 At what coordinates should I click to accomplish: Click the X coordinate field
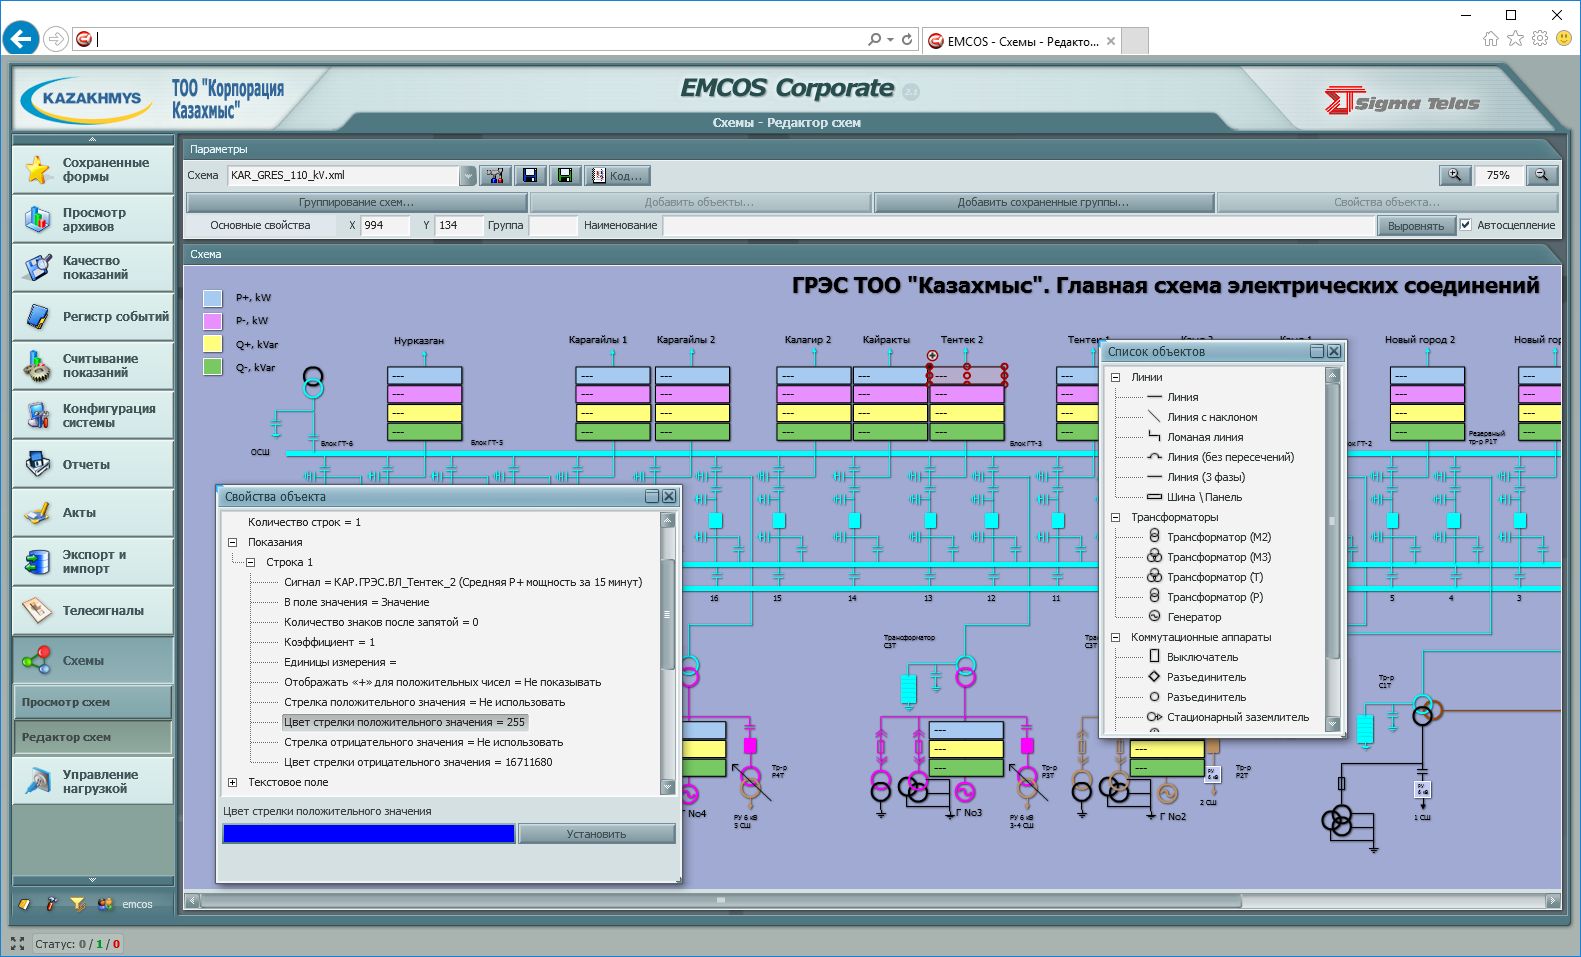pos(385,225)
